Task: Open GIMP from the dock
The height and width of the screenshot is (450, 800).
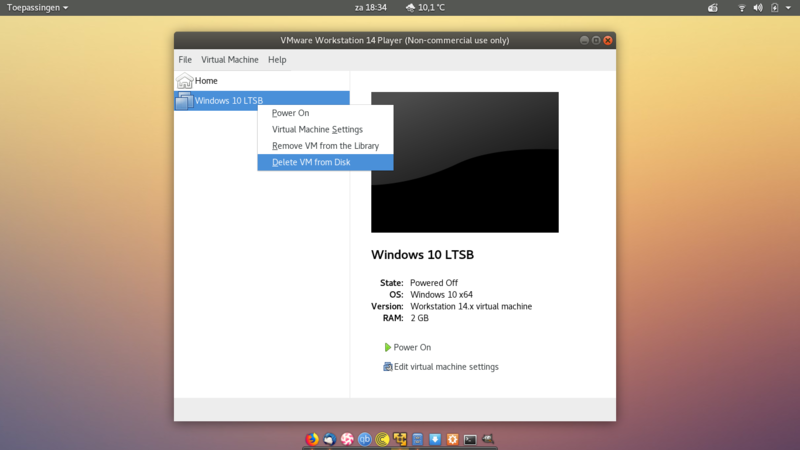Action: point(488,439)
